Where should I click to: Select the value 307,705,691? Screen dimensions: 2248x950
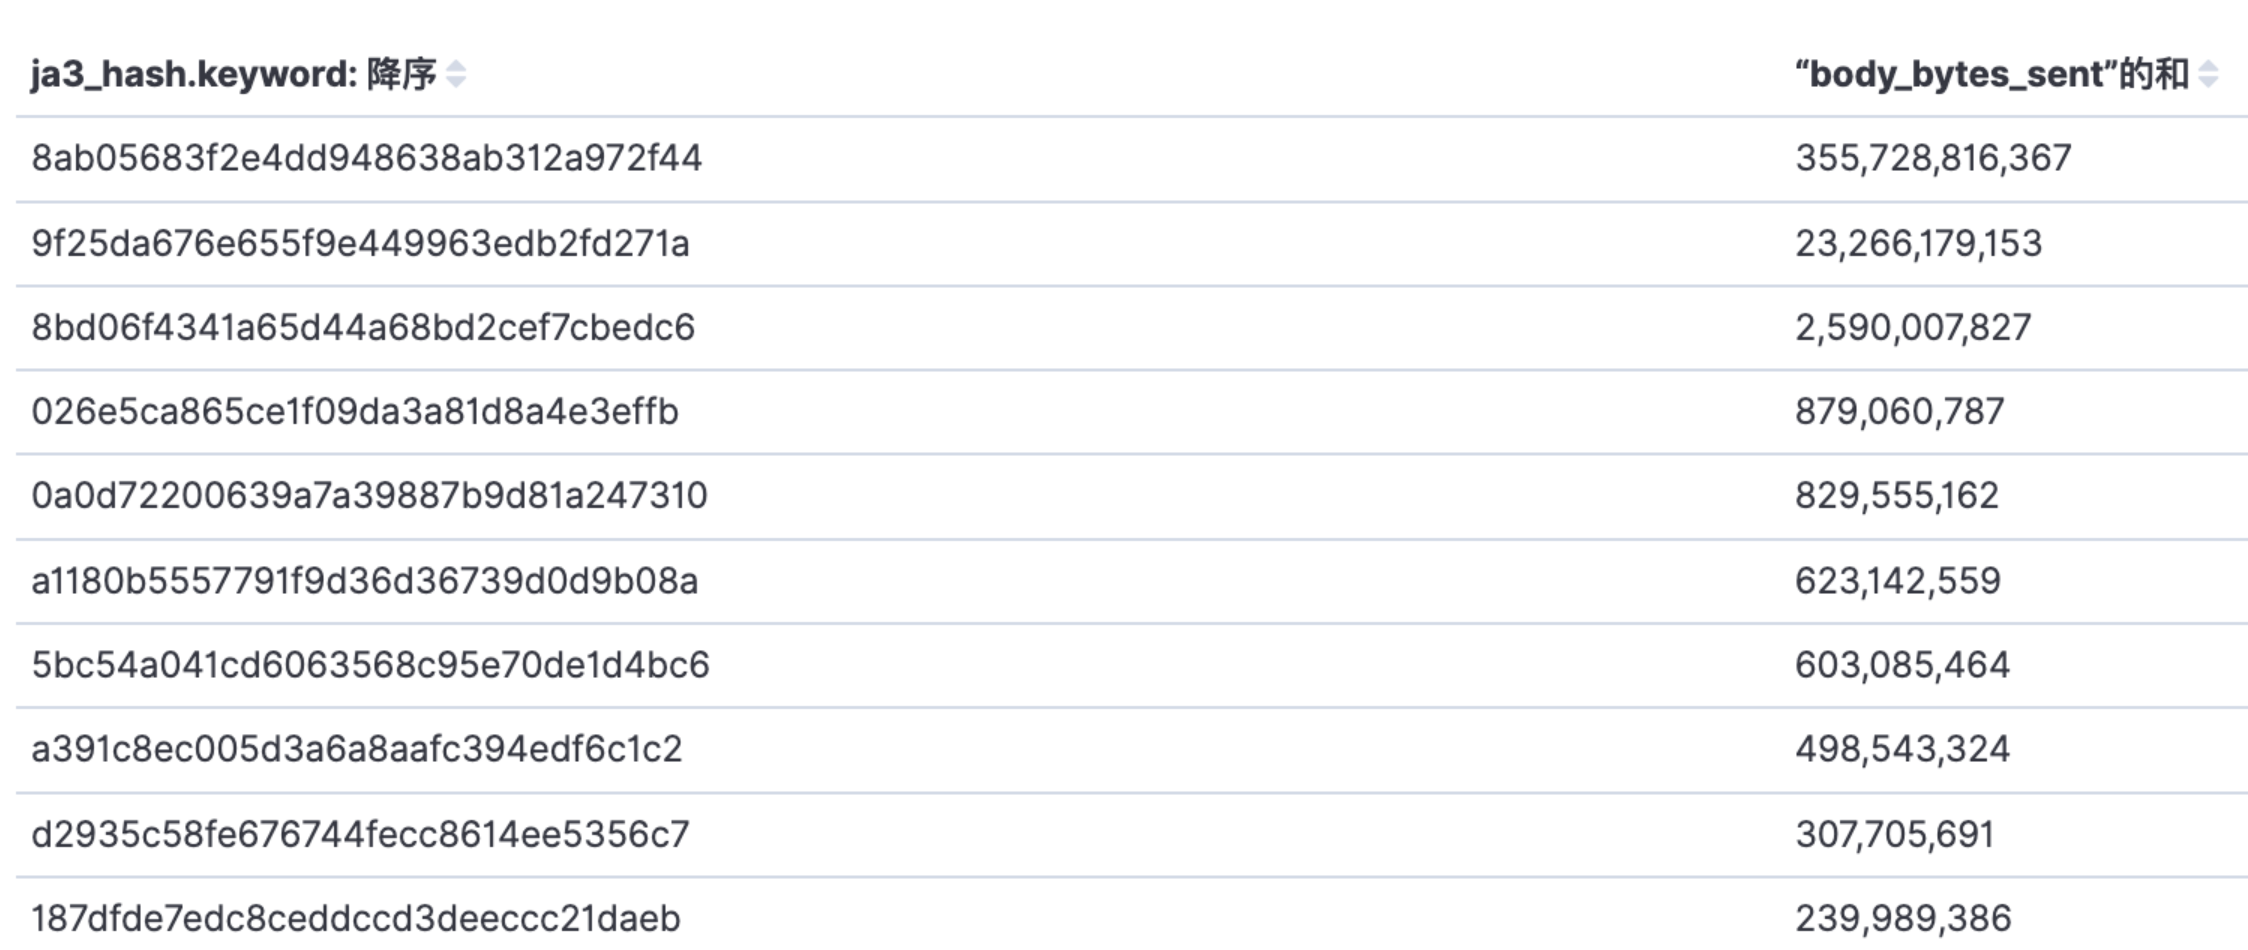(x=1894, y=834)
